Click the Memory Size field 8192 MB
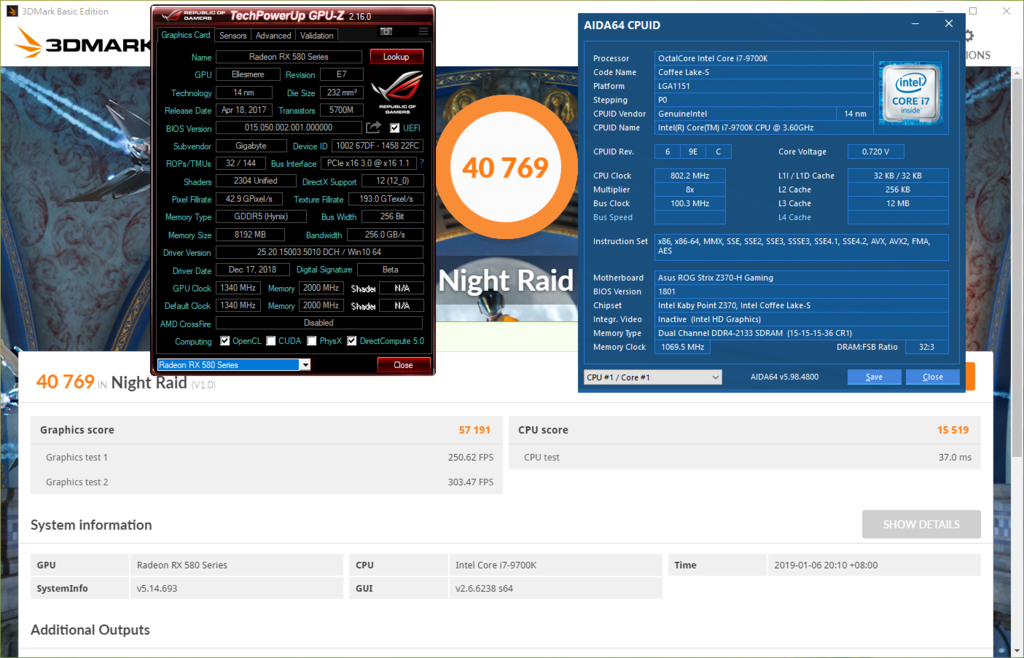The height and width of the screenshot is (658, 1024). pyautogui.click(x=250, y=234)
